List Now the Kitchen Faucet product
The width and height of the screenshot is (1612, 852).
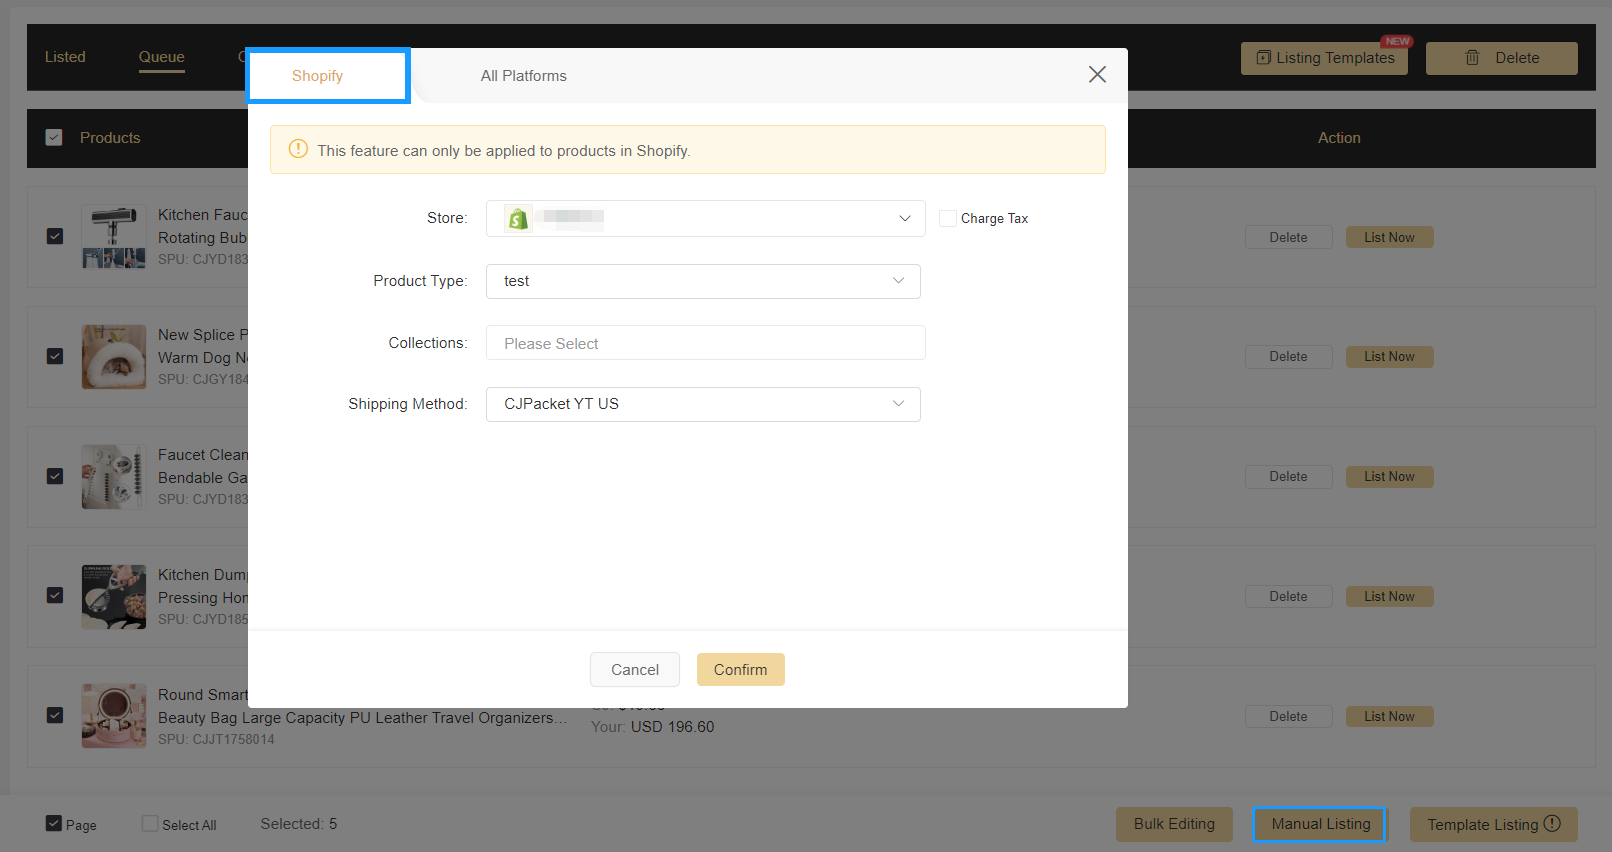point(1389,237)
